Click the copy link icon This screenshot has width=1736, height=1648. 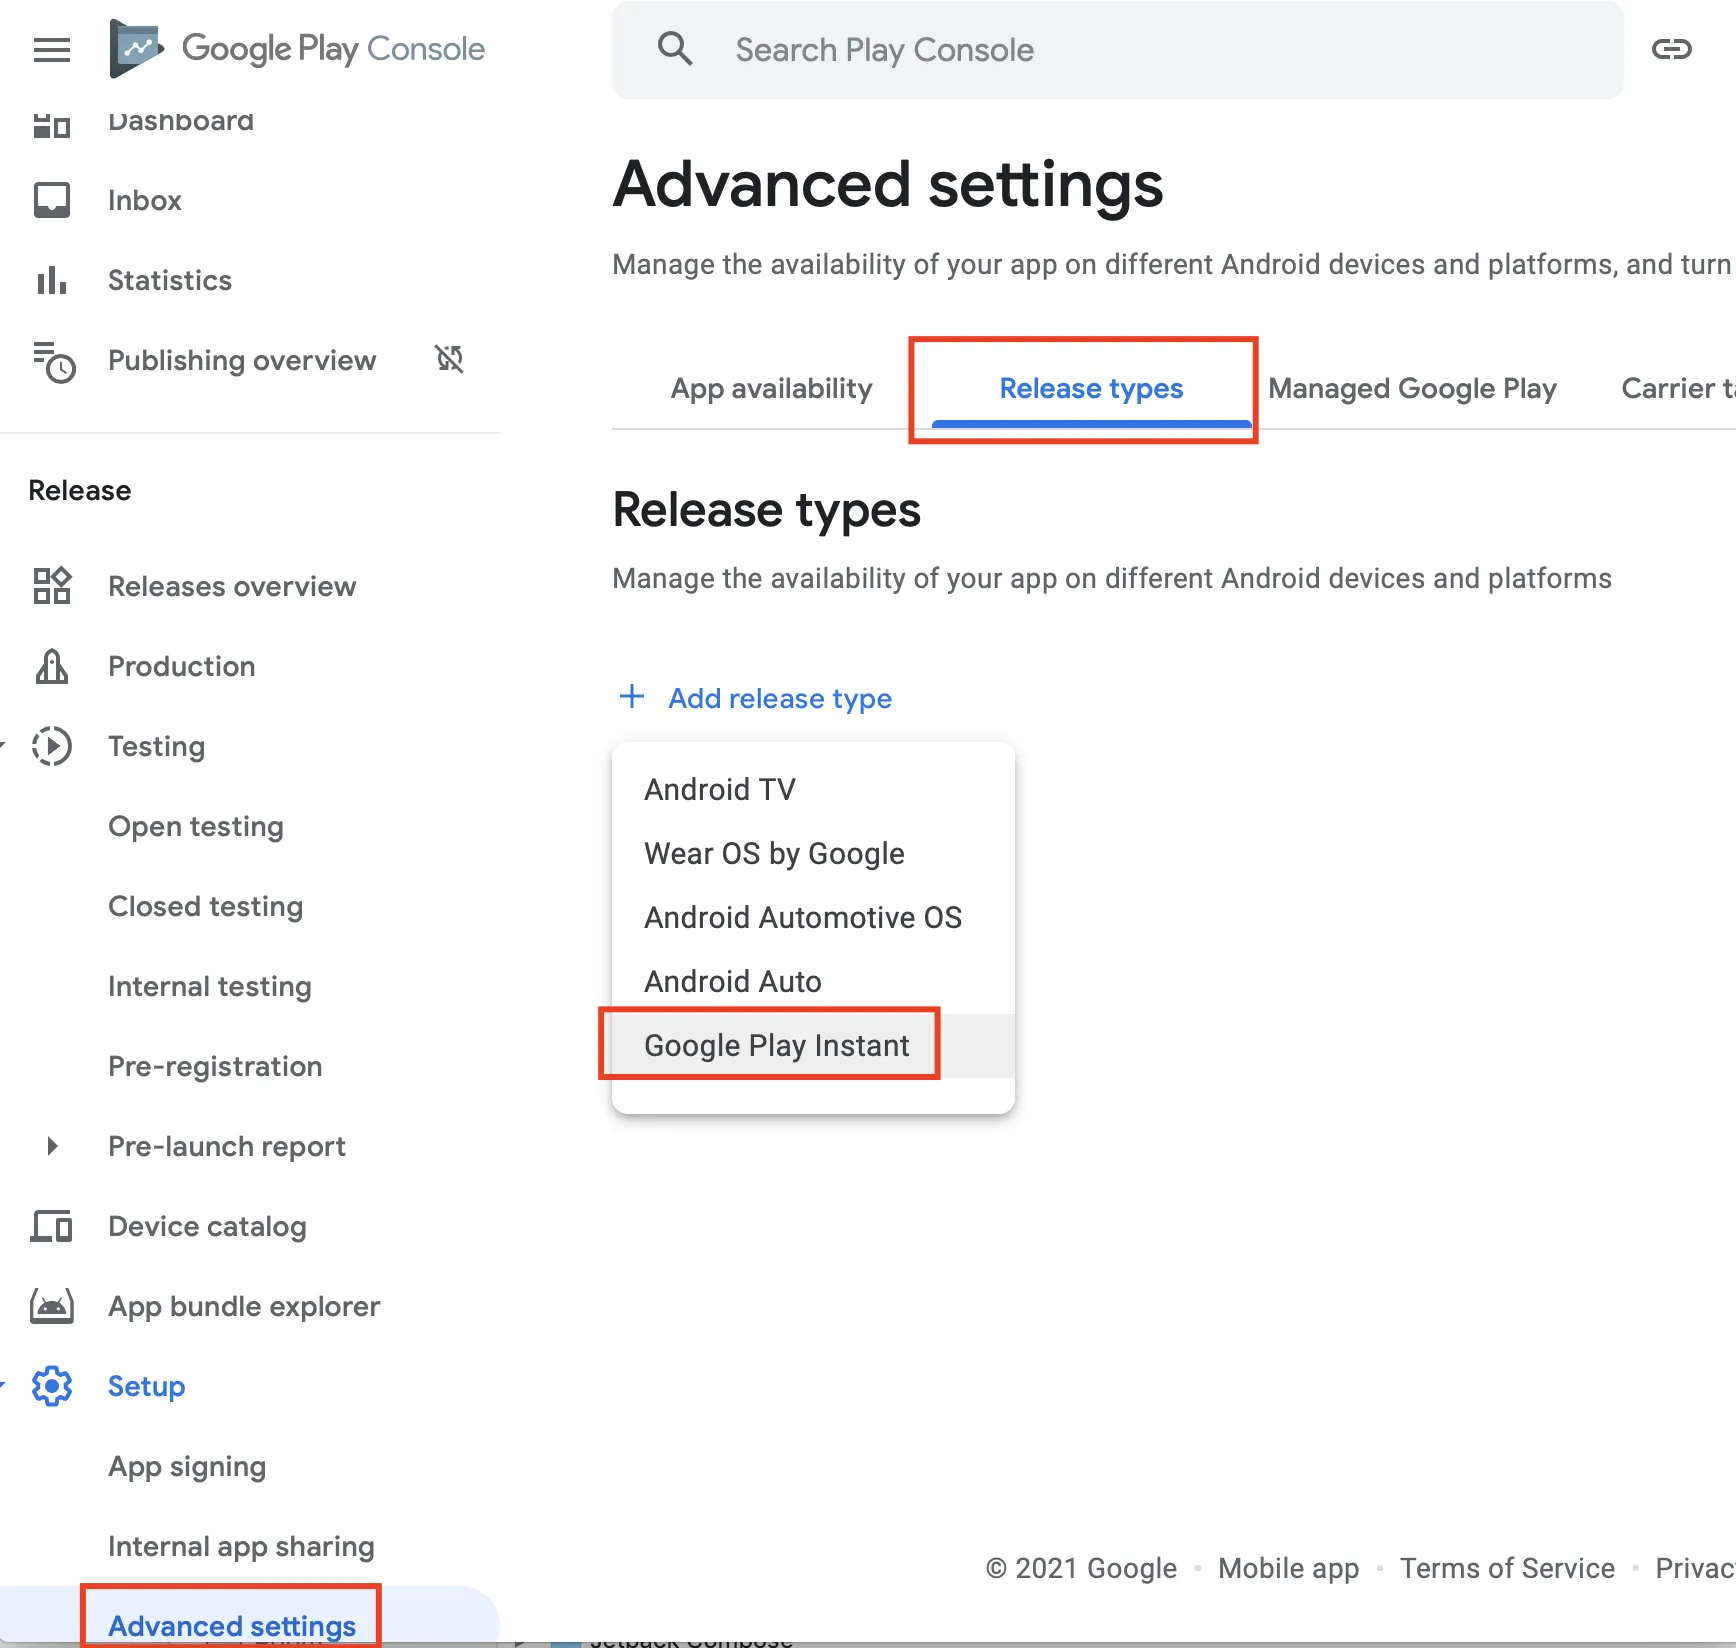tap(1671, 49)
